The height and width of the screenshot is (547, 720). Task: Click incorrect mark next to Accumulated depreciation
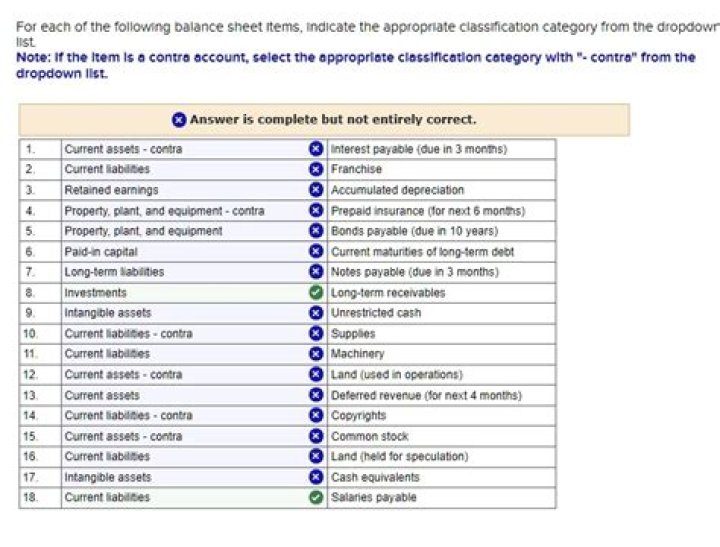tap(316, 190)
